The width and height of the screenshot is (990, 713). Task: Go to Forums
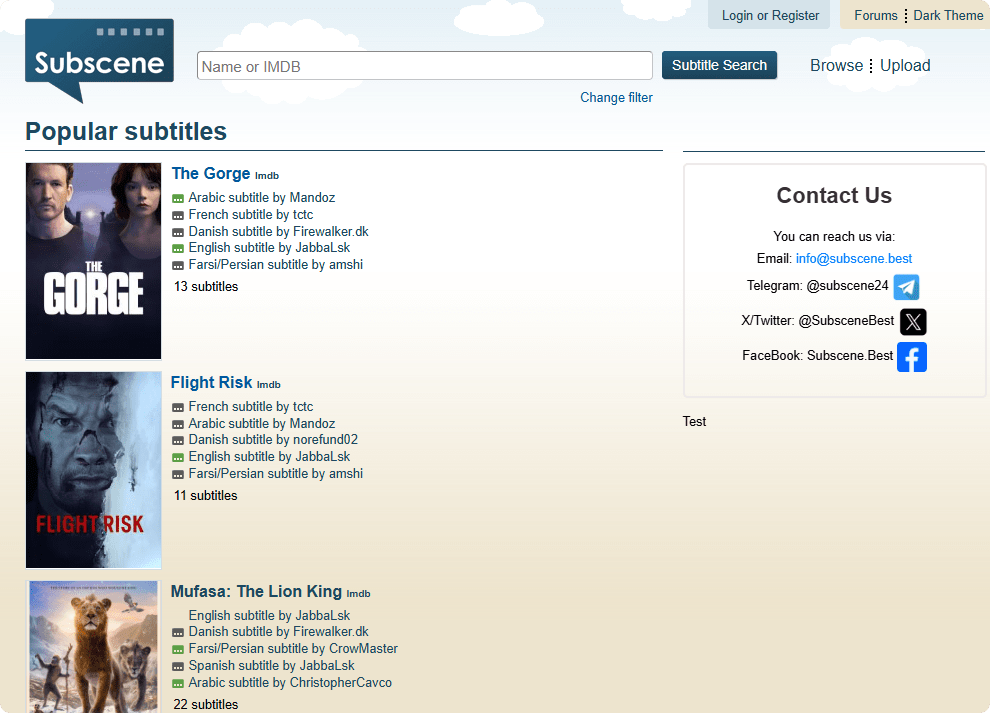[875, 15]
